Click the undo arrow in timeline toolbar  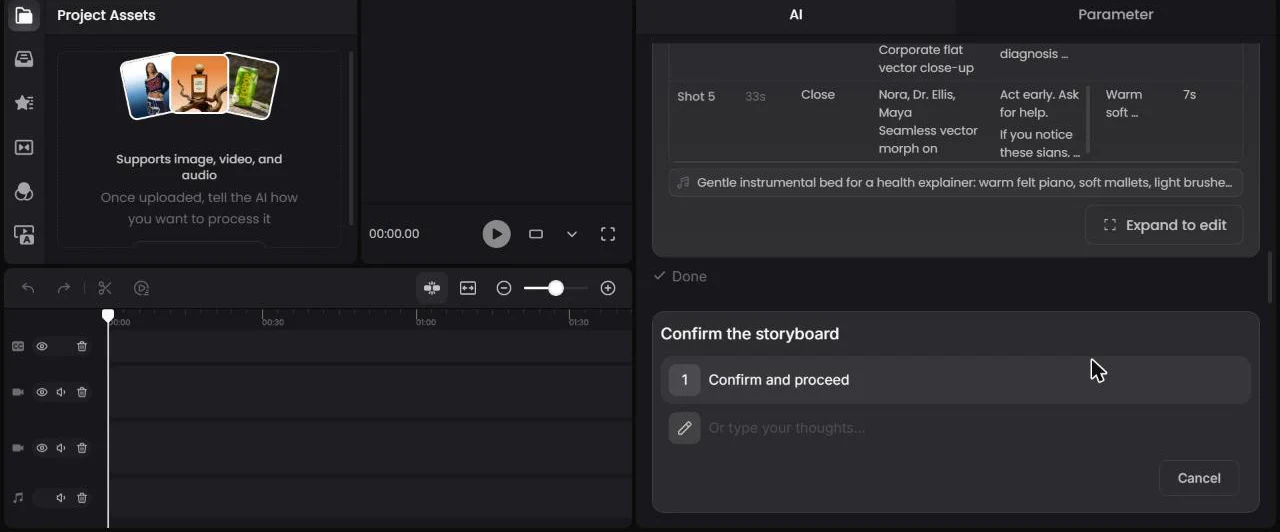(x=28, y=288)
